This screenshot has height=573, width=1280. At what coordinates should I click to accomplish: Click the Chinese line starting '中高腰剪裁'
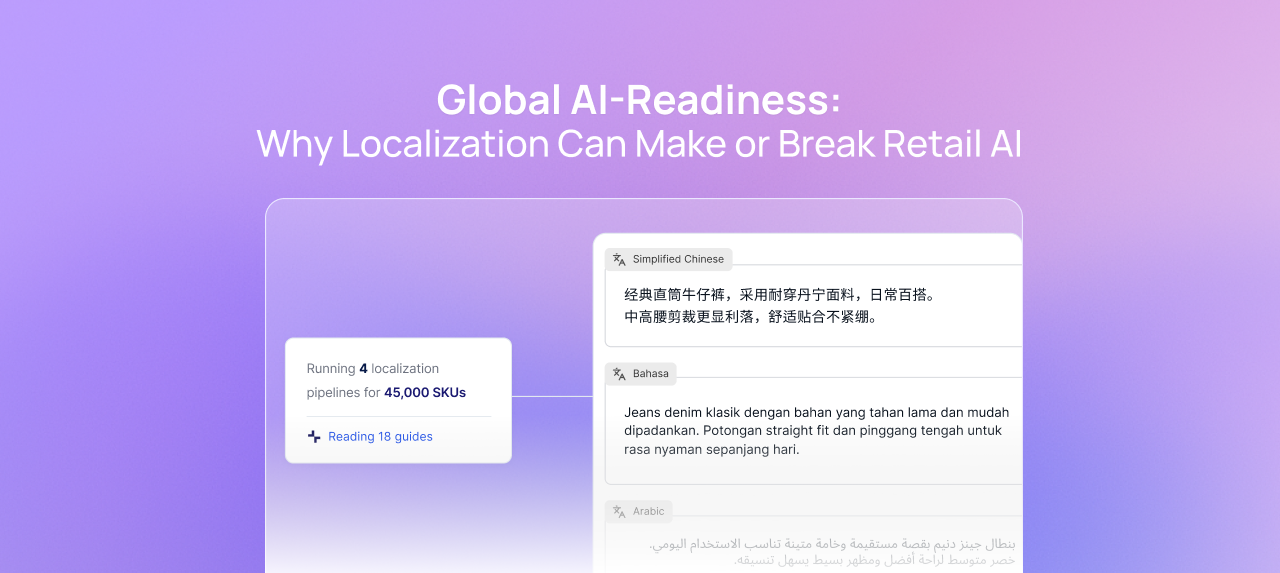tap(751, 317)
